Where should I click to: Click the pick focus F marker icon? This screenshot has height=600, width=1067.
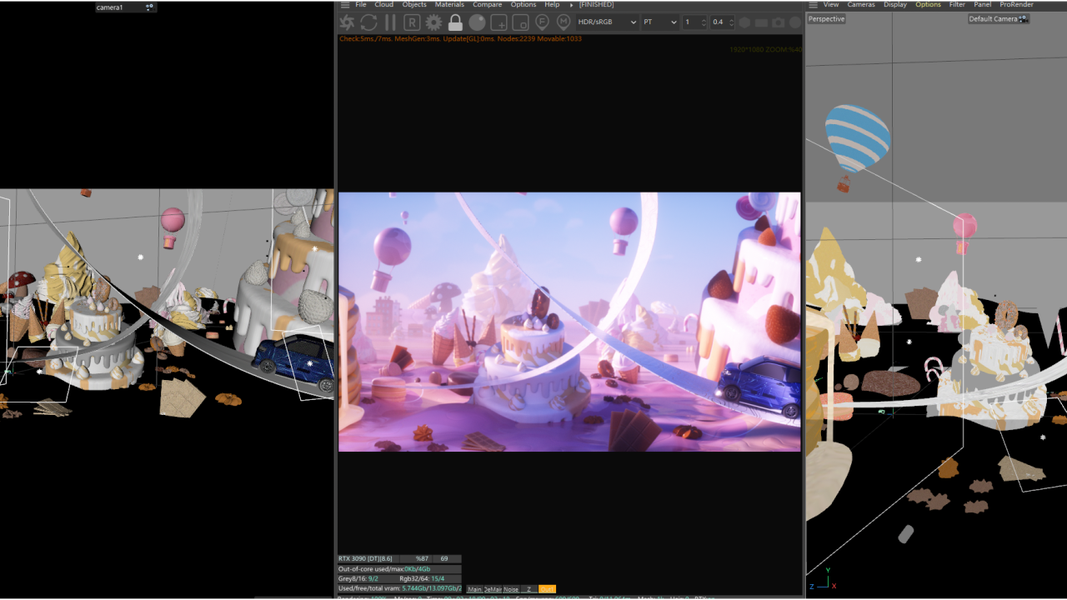pos(542,22)
